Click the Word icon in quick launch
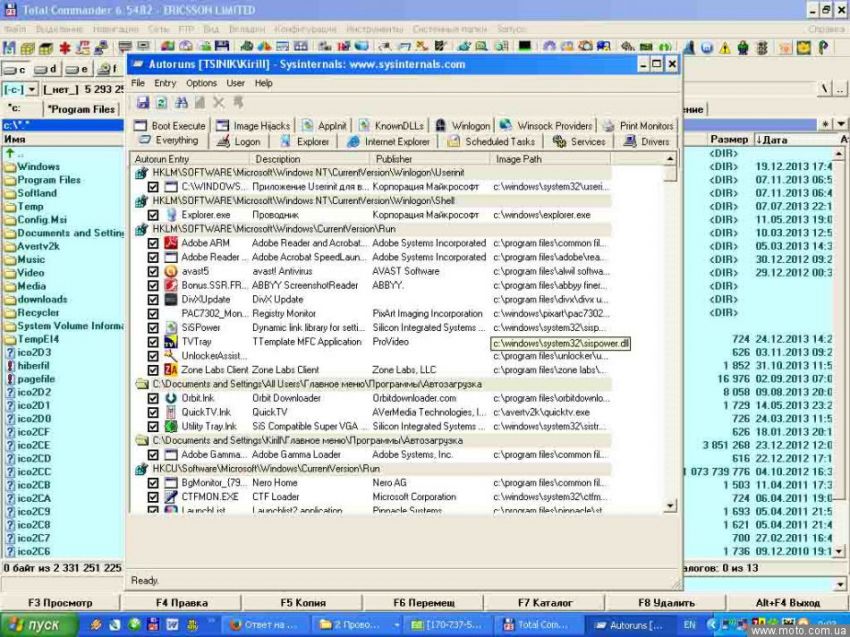Screen dimensions: 850x637 pyautogui.click(x=172, y=625)
